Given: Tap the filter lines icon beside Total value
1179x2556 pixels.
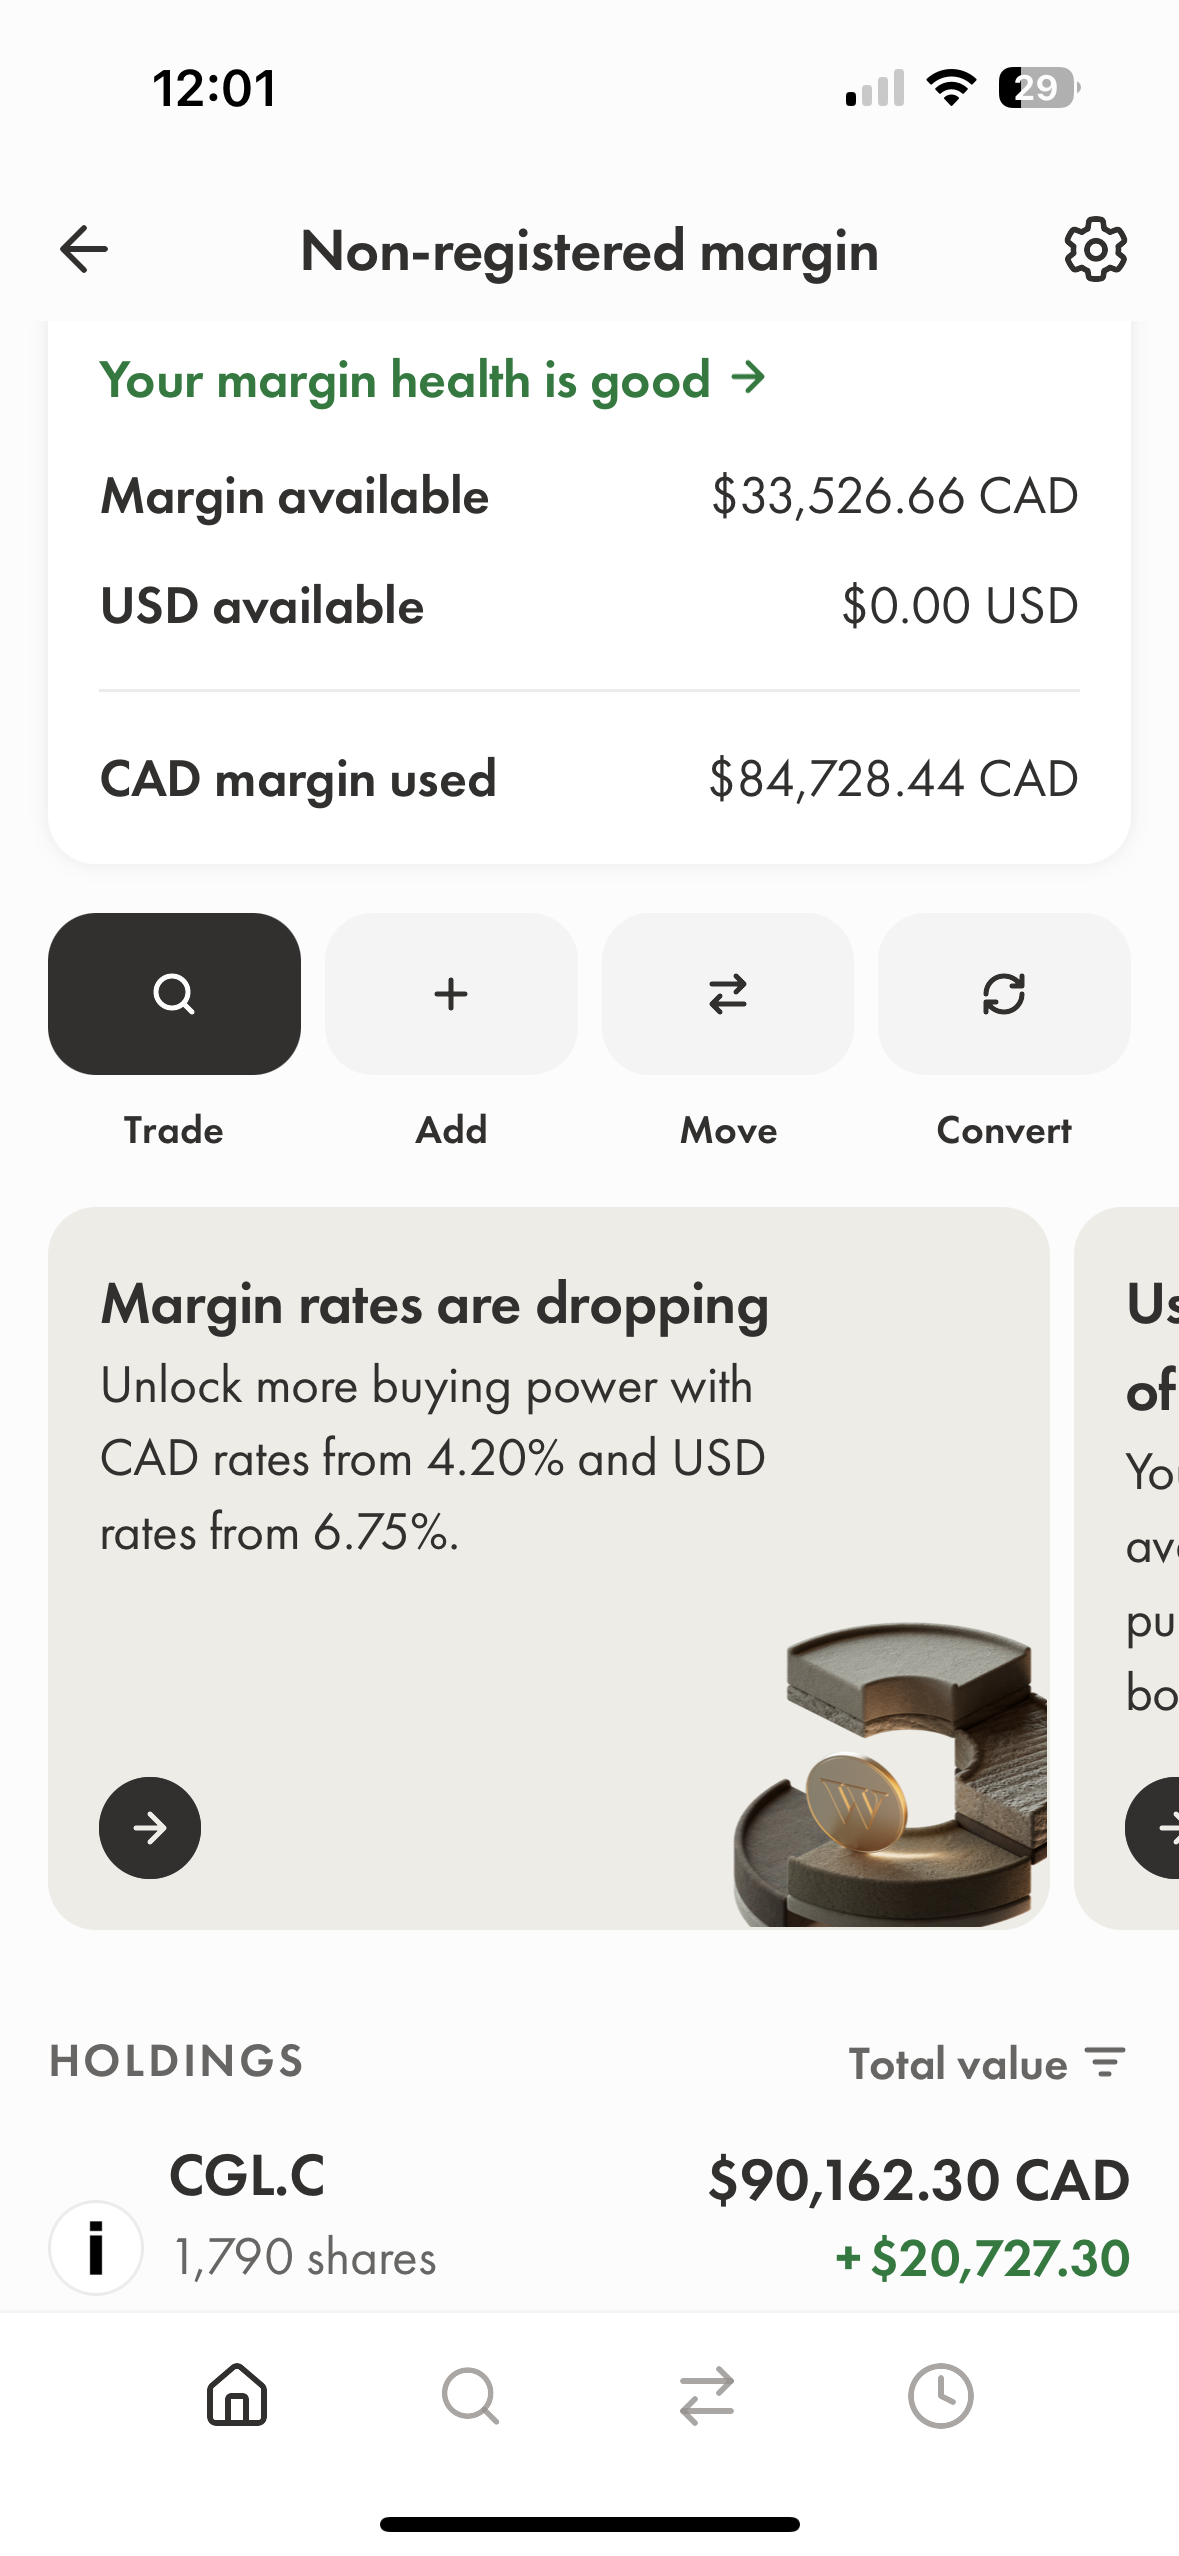Looking at the screenshot, I should [x=1106, y=2063].
